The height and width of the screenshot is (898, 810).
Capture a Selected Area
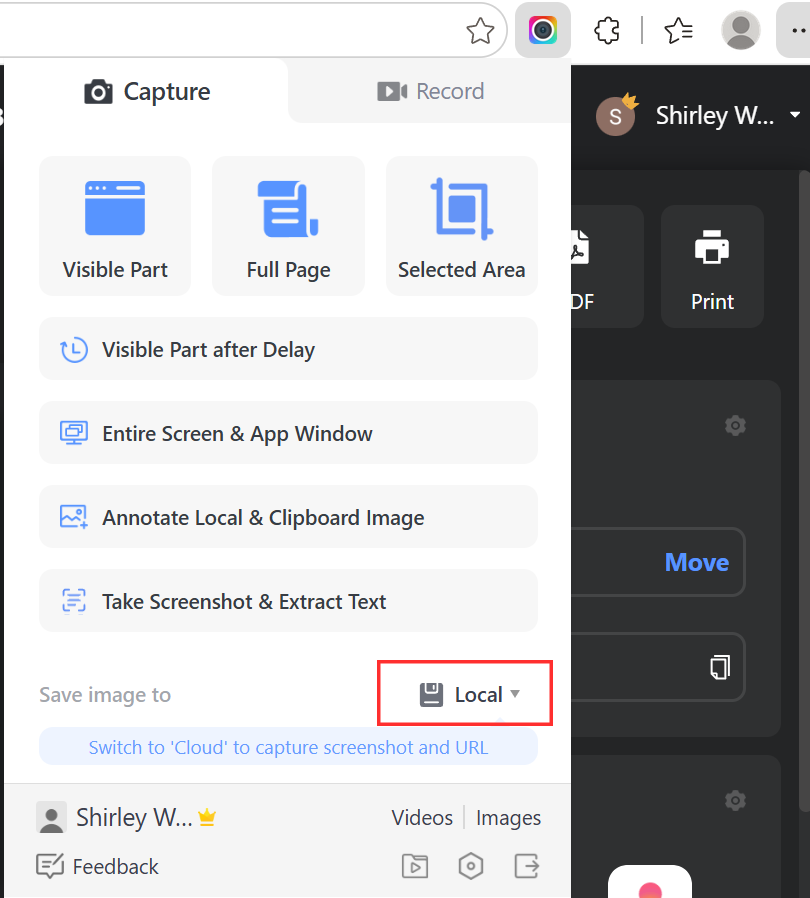(x=462, y=226)
